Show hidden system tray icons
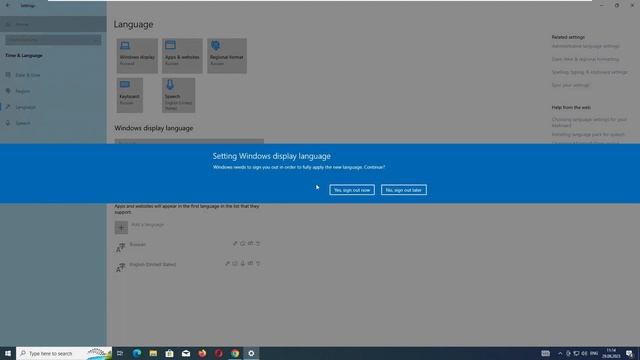640x360 pixels. (560, 353)
